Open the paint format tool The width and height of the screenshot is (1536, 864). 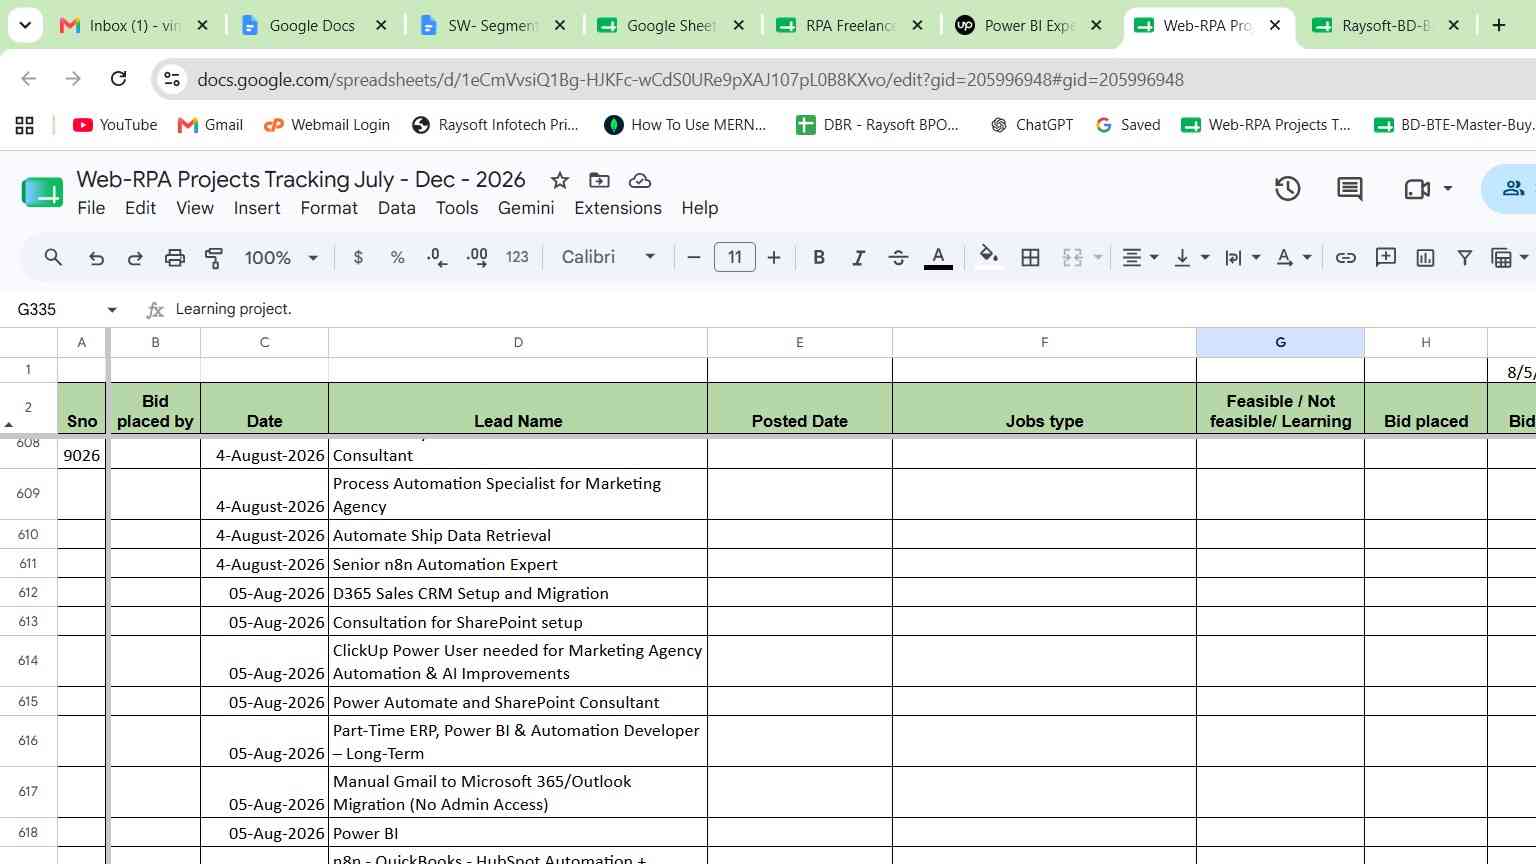point(213,258)
